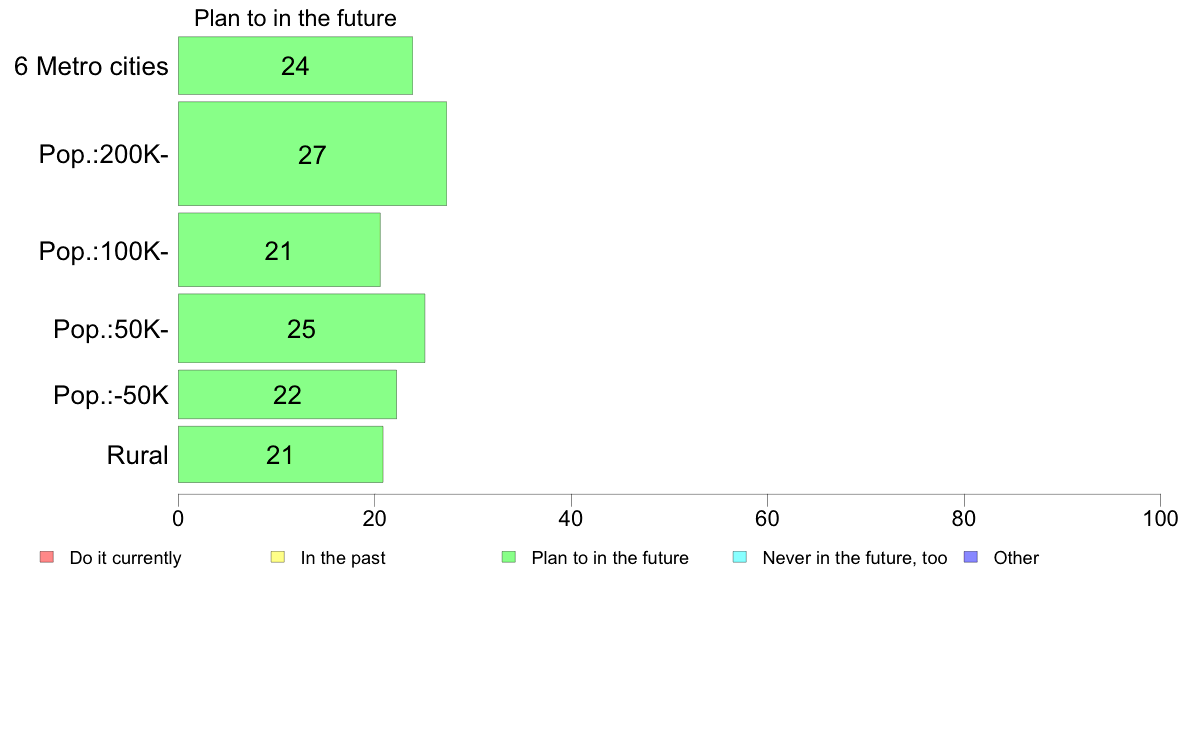Select the Pop.:100K- bar showing 21

point(279,250)
